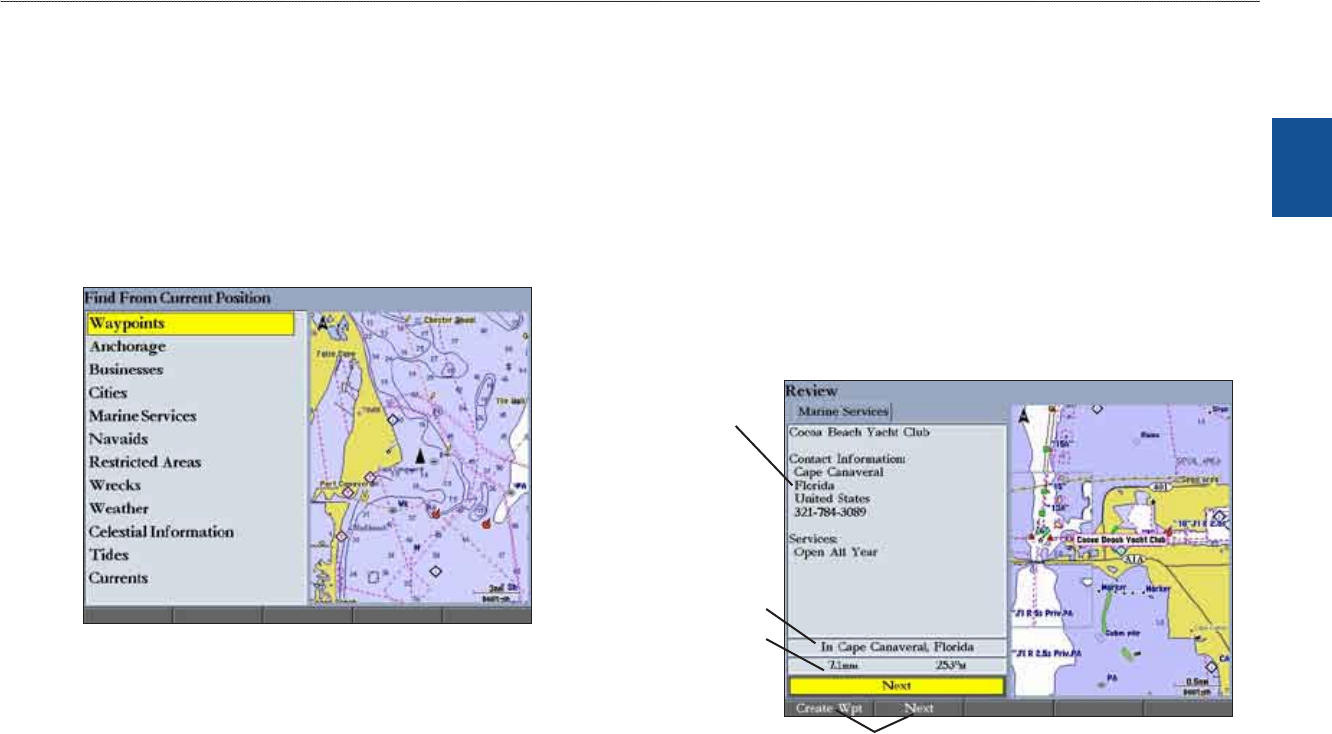Click the 7.1nm distance value
The width and height of the screenshot is (1332, 734).
[x=843, y=664]
